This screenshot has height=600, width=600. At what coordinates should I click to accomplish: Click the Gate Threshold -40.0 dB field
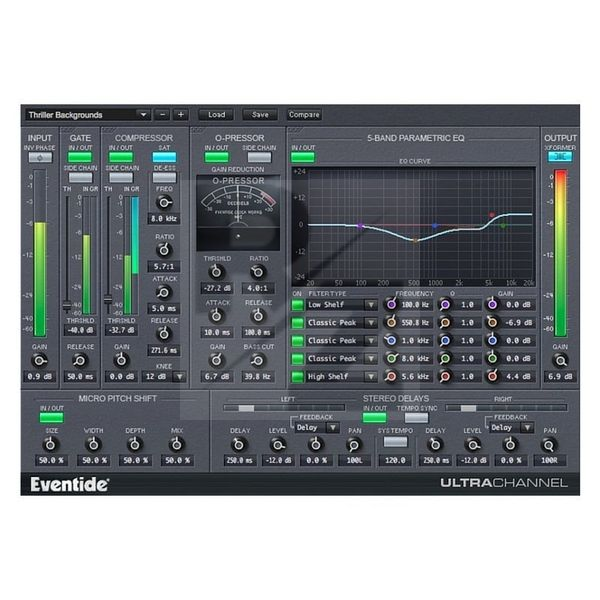coord(80,330)
